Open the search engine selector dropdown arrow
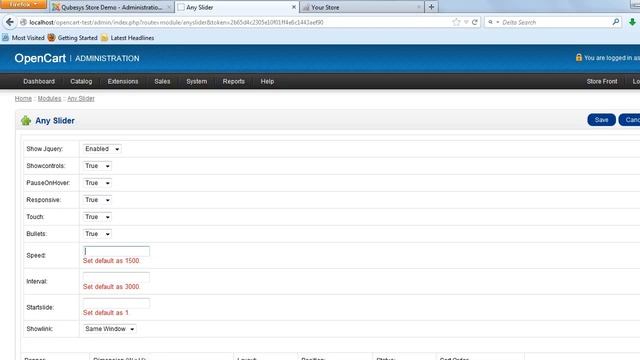Screen dimensions: 640x360 [498, 22]
